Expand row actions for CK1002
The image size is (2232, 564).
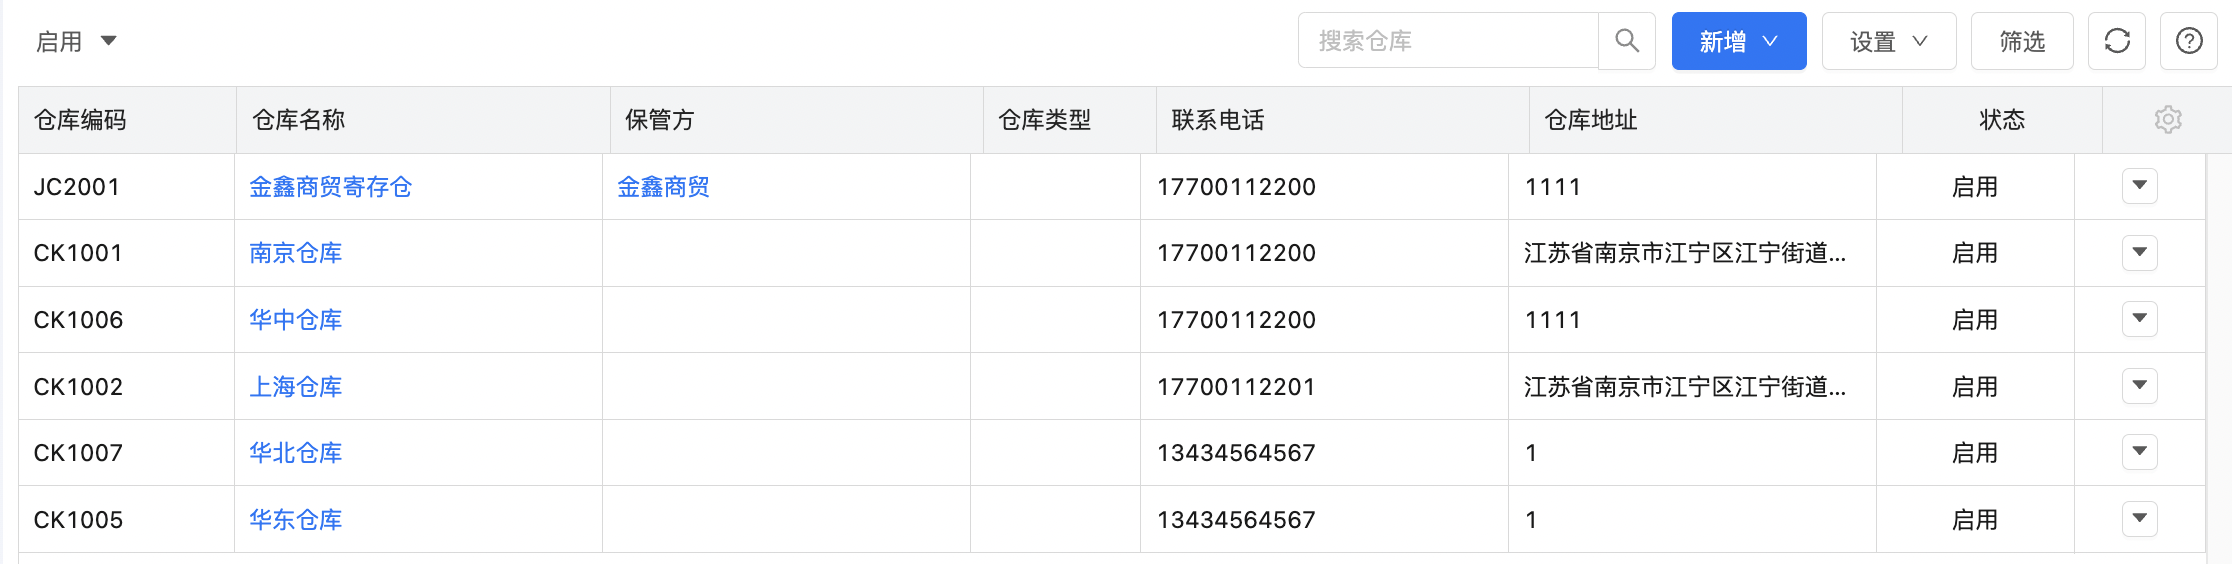[2140, 386]
